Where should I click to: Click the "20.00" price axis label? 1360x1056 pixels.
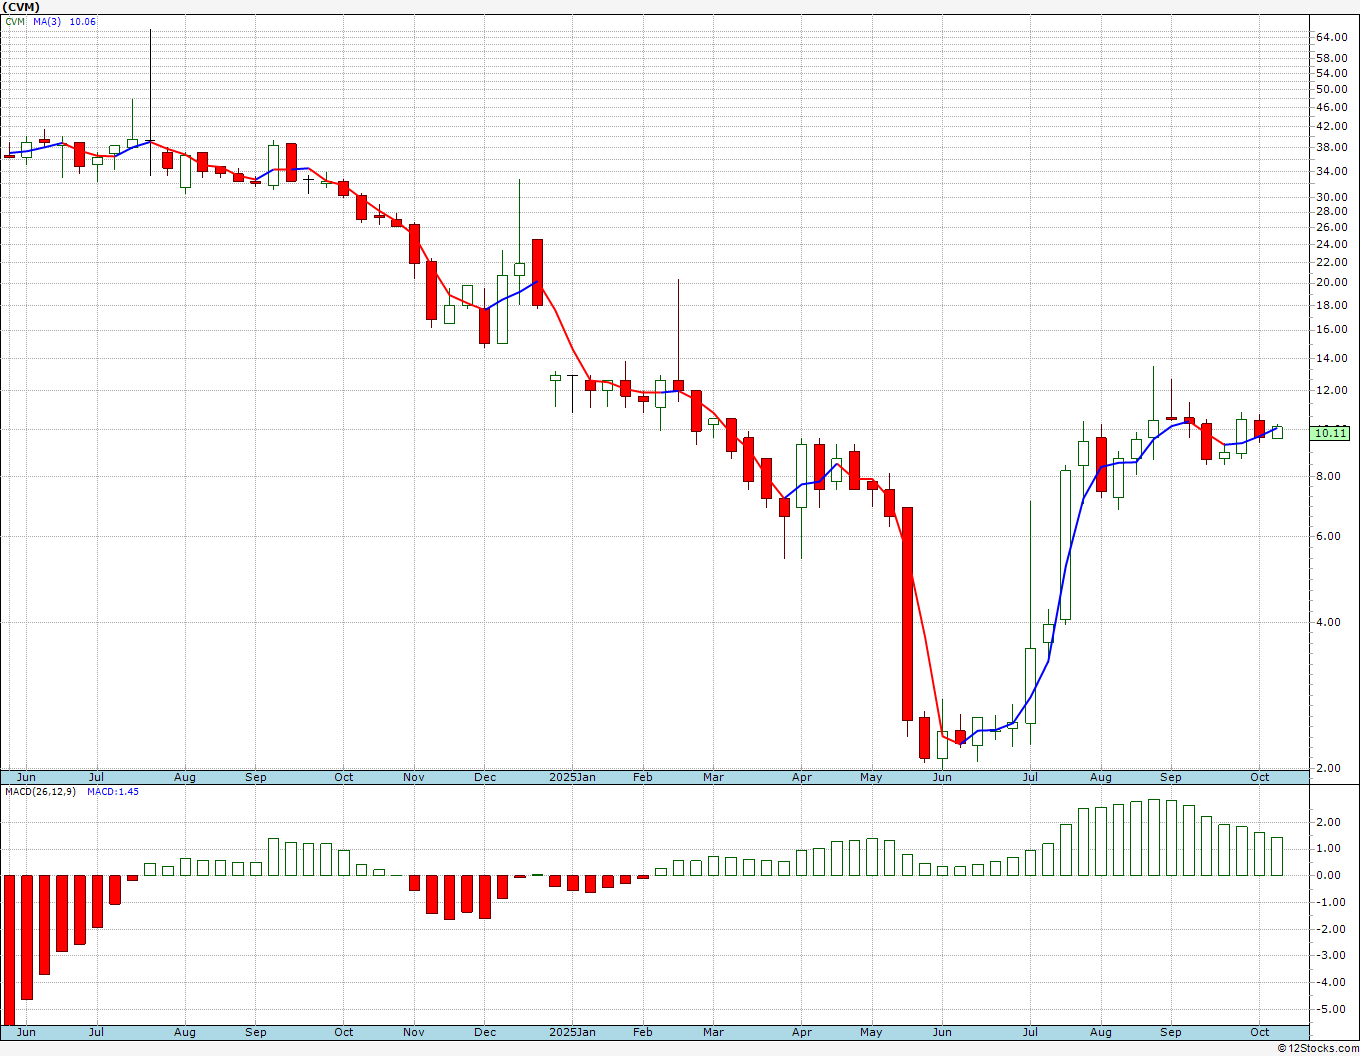point(1330,282)
